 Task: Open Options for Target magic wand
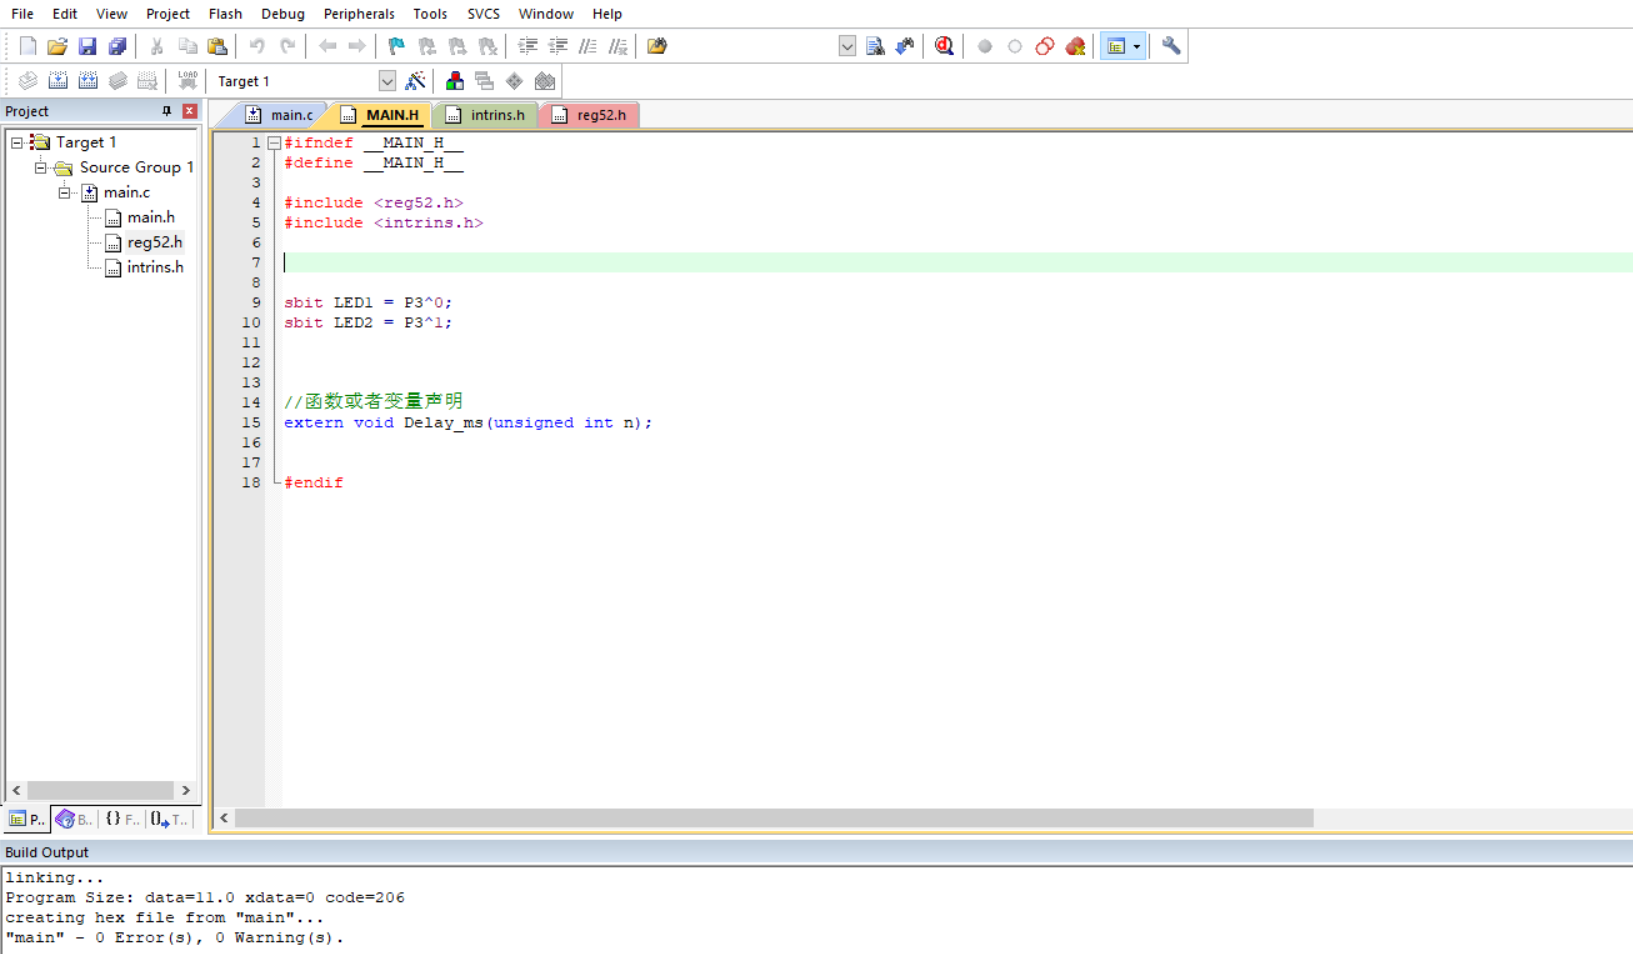[415, 81]
